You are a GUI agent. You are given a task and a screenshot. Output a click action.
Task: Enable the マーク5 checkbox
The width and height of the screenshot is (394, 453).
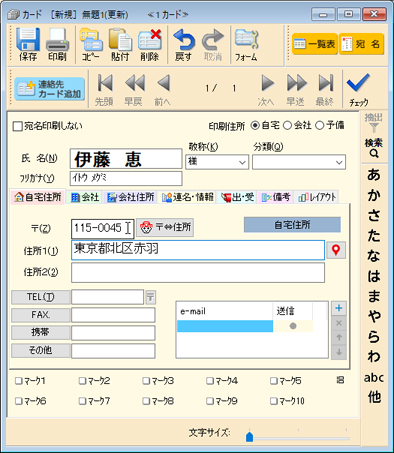click(274, 381)
